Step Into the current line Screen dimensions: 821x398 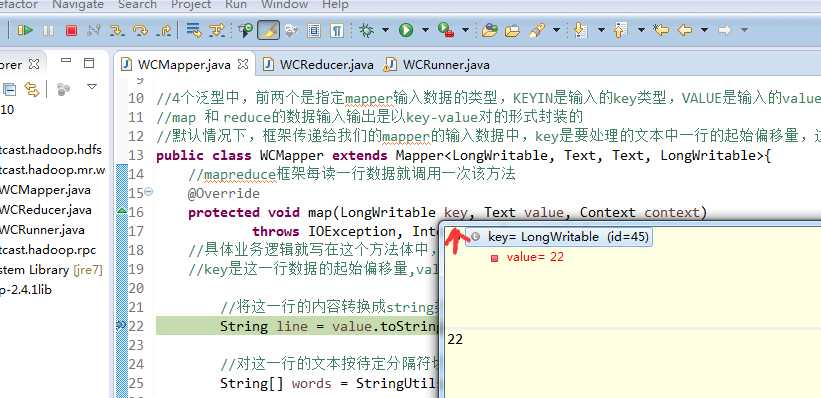(117, 30)
